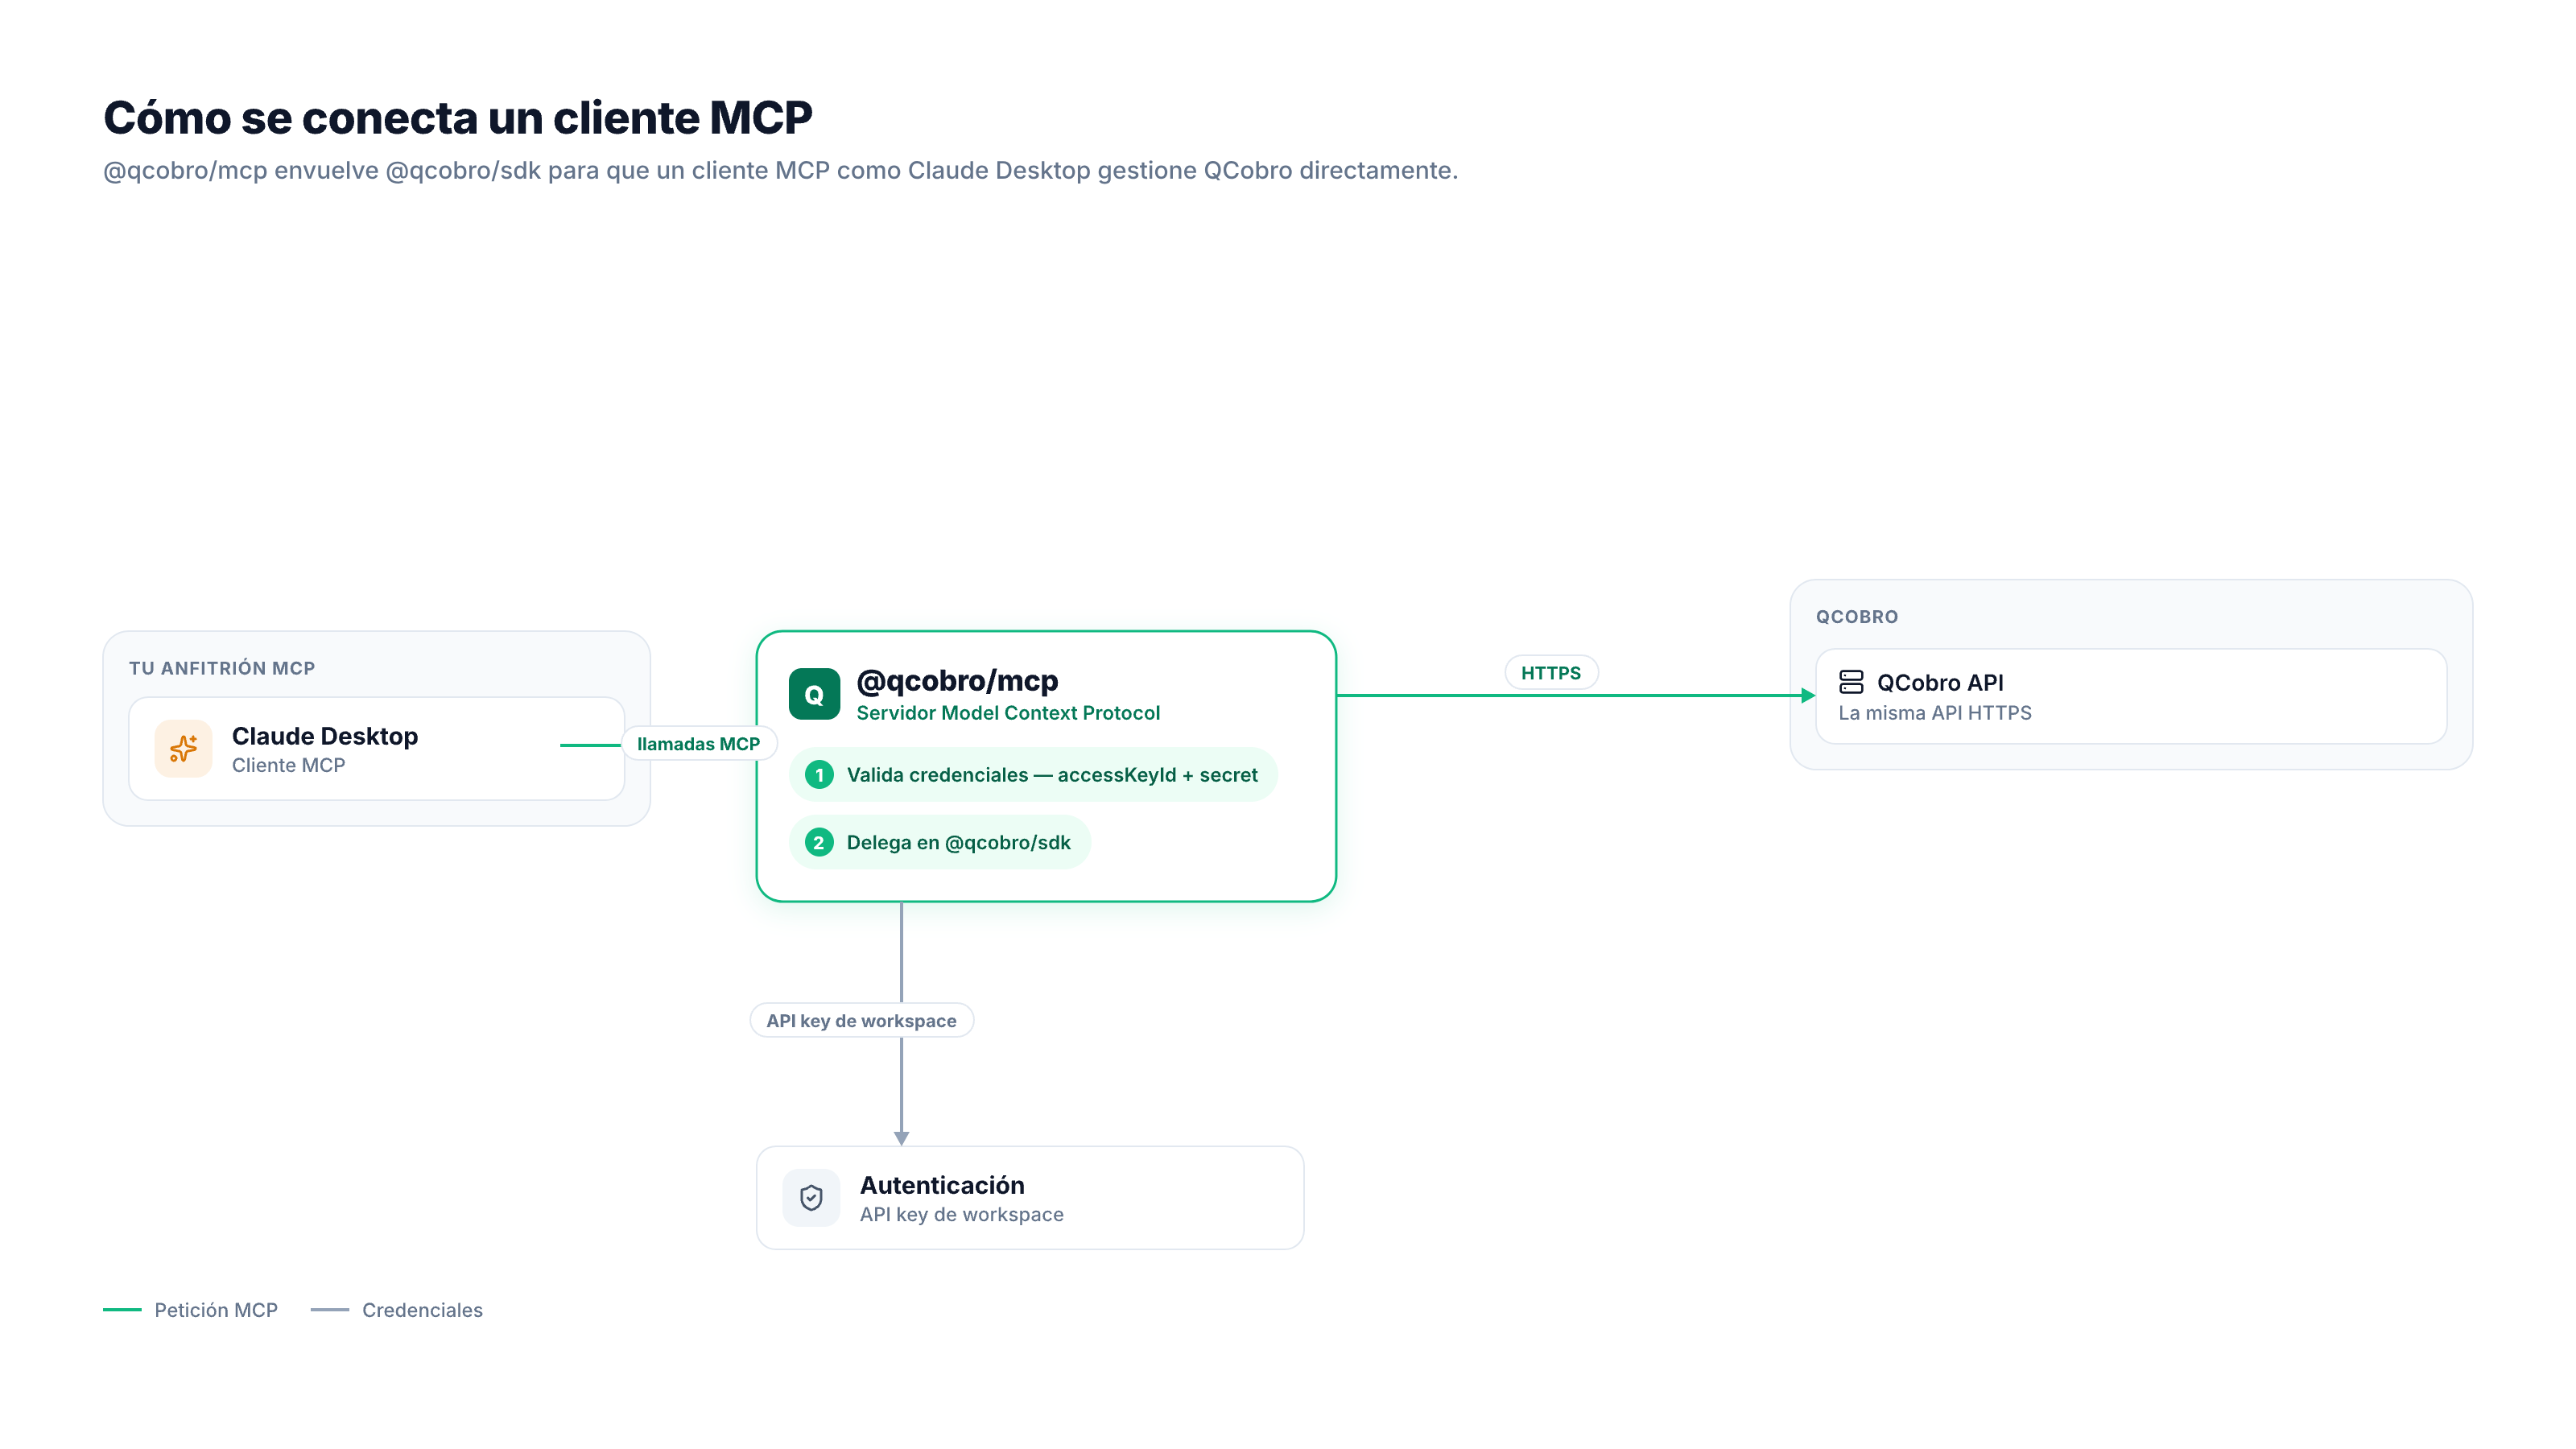
Task: Click the Autenticación shield icon
Action: point(811,1197)
